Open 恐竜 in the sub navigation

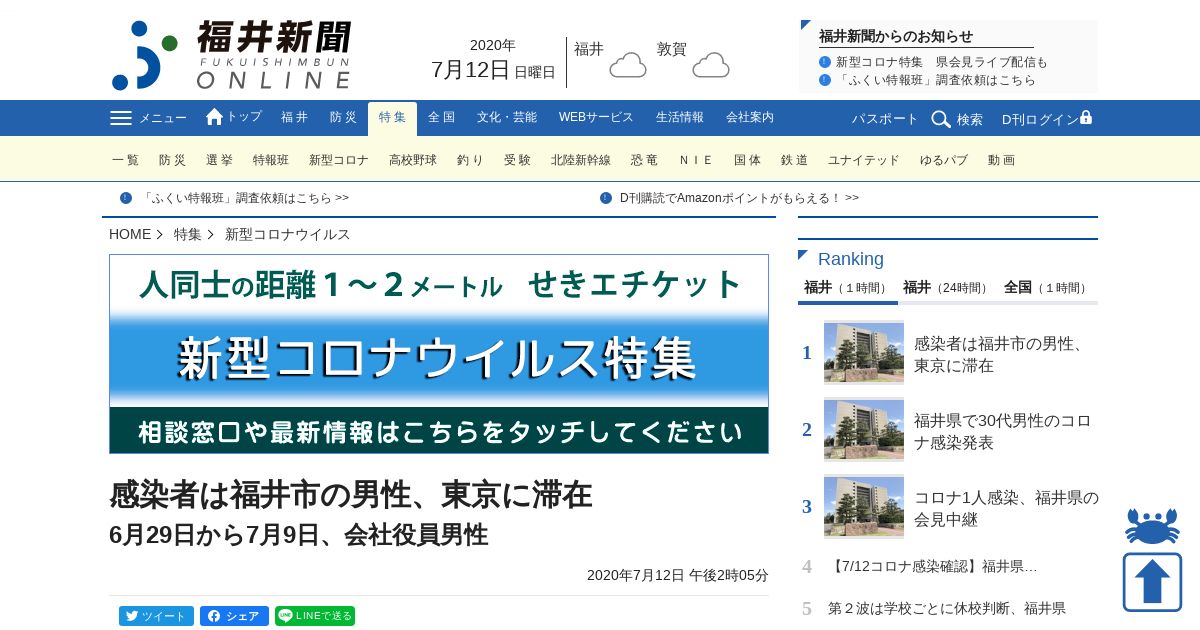[x=644, y=160]
